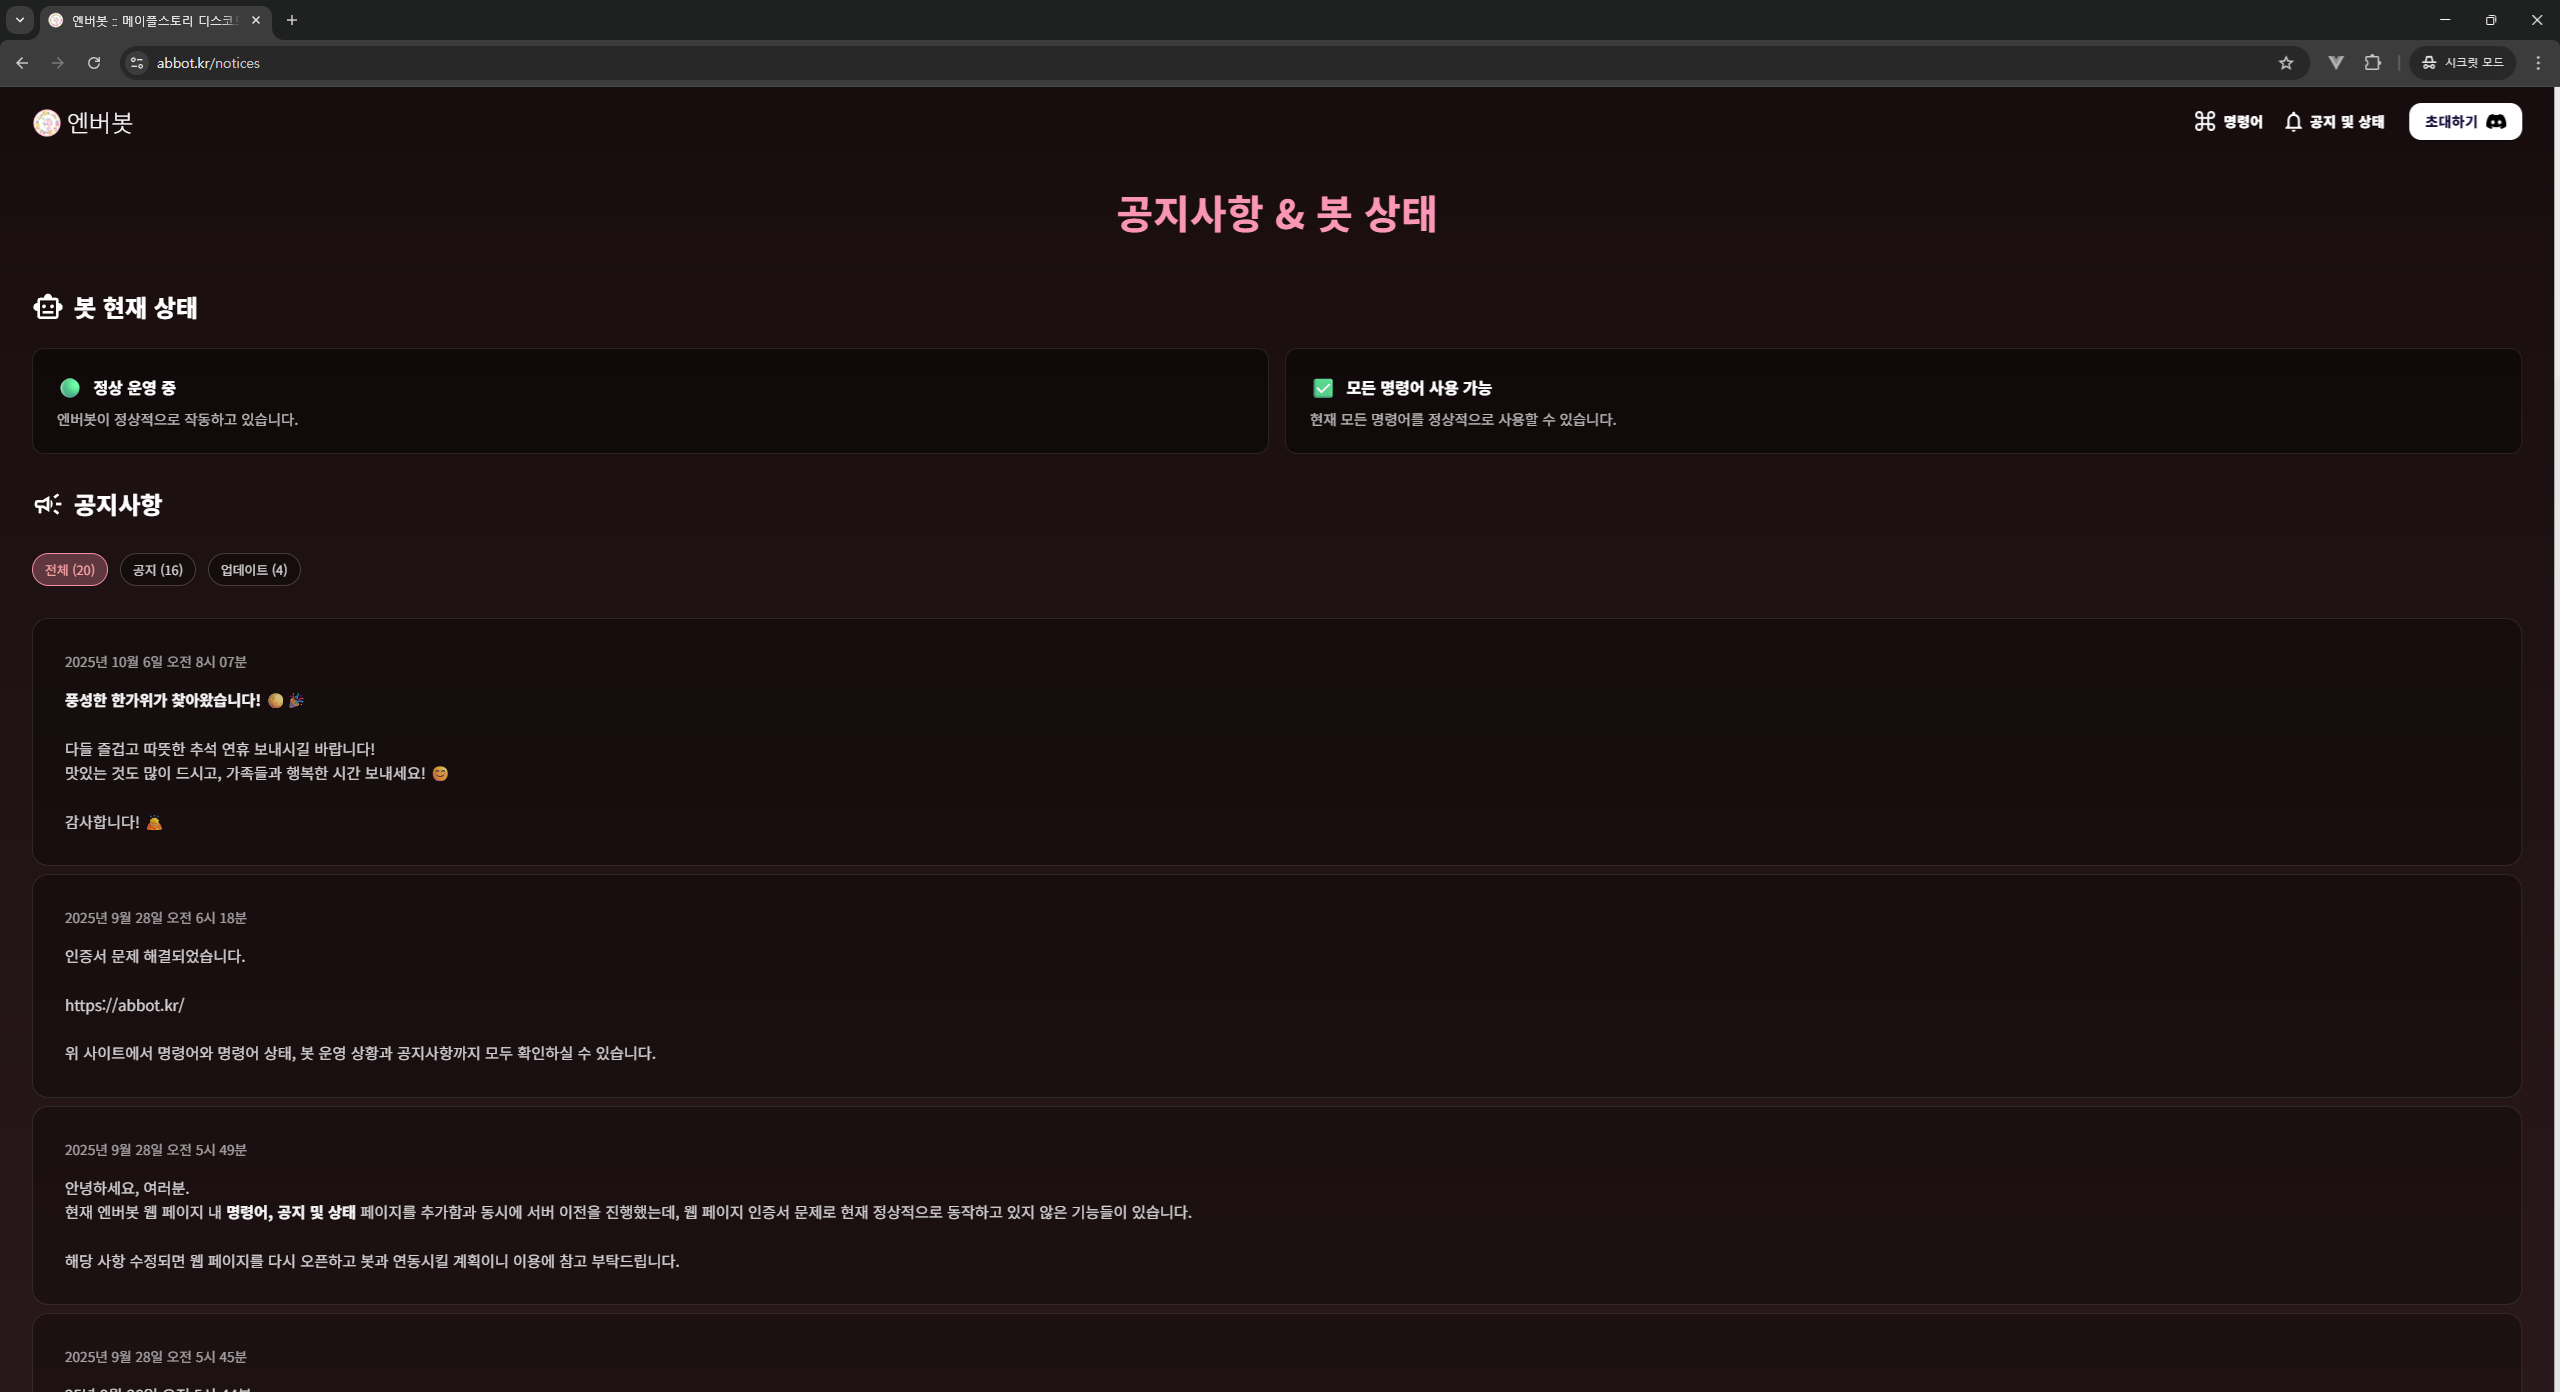Show only 업데이트 (4) notices
Screen dimensions: 2560x1392
point(254,570)
